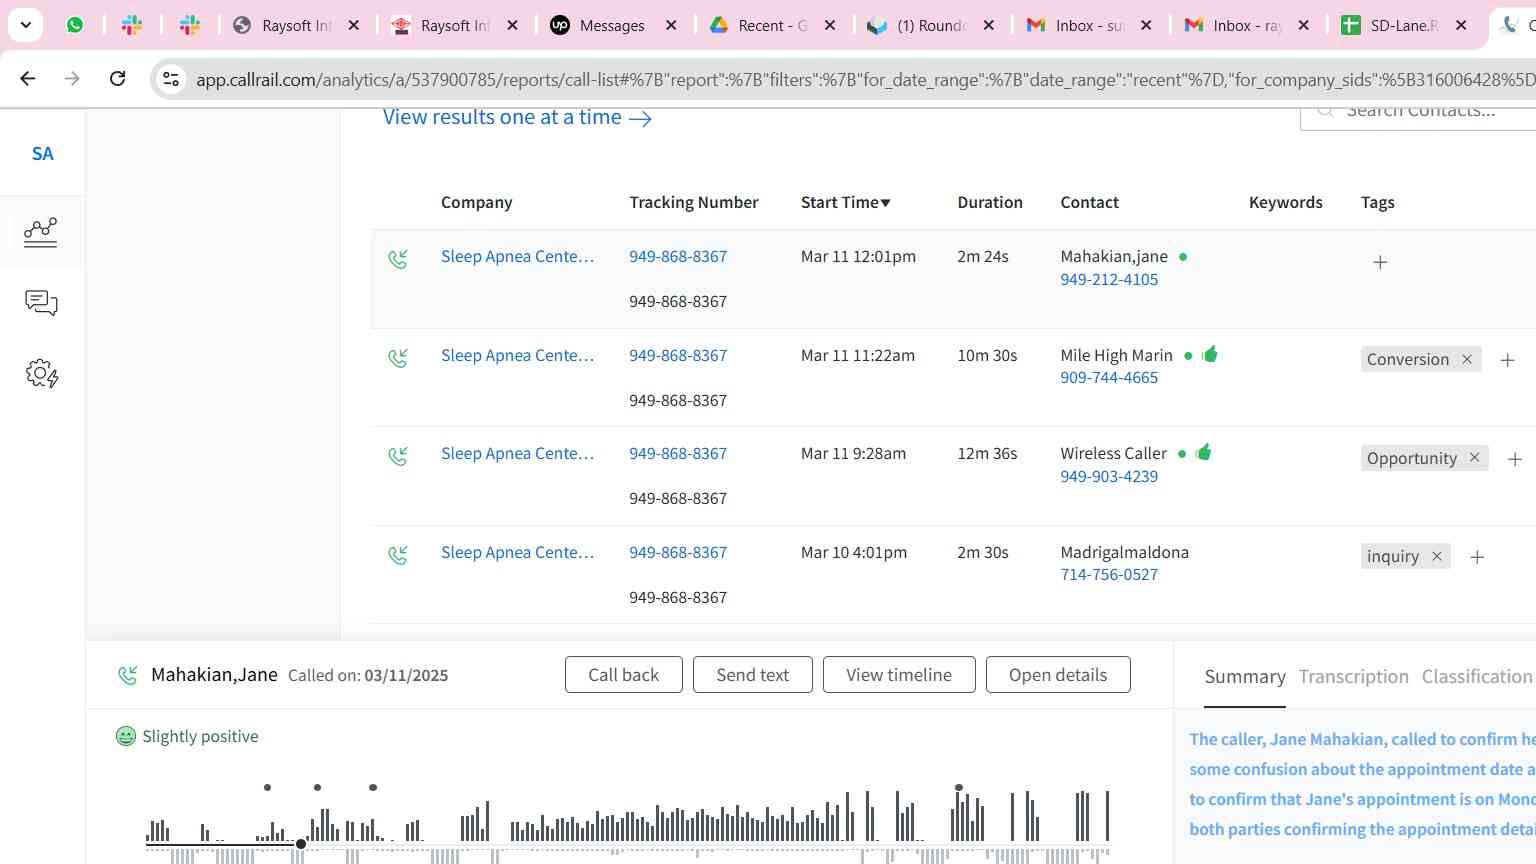Add a tag to Mahakian,jane call
The height and width of the screenshot is (864, 1536).
click(x=1380, y=262)
